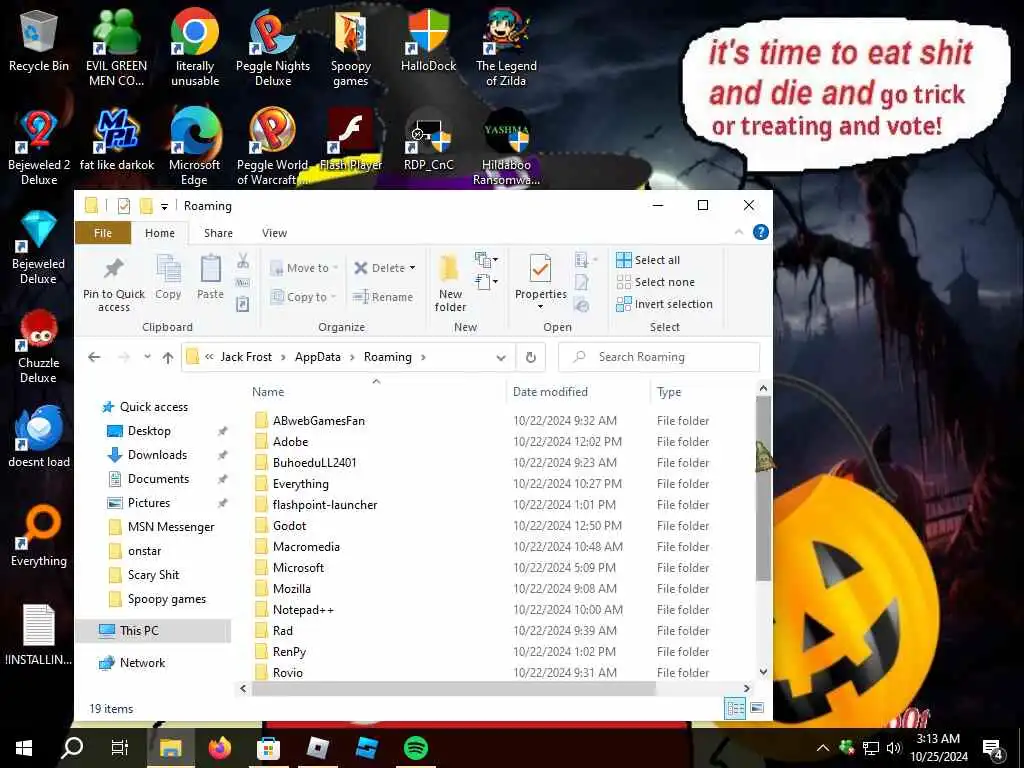Open Windows Start menu
This screenshot has width=1024, height=768.
click(24, 748)
